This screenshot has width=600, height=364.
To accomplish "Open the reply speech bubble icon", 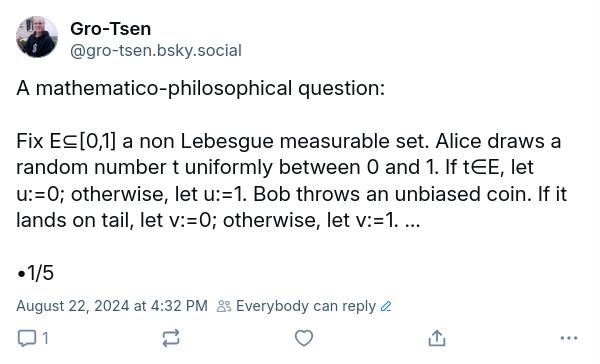I will tap(27, 338).
